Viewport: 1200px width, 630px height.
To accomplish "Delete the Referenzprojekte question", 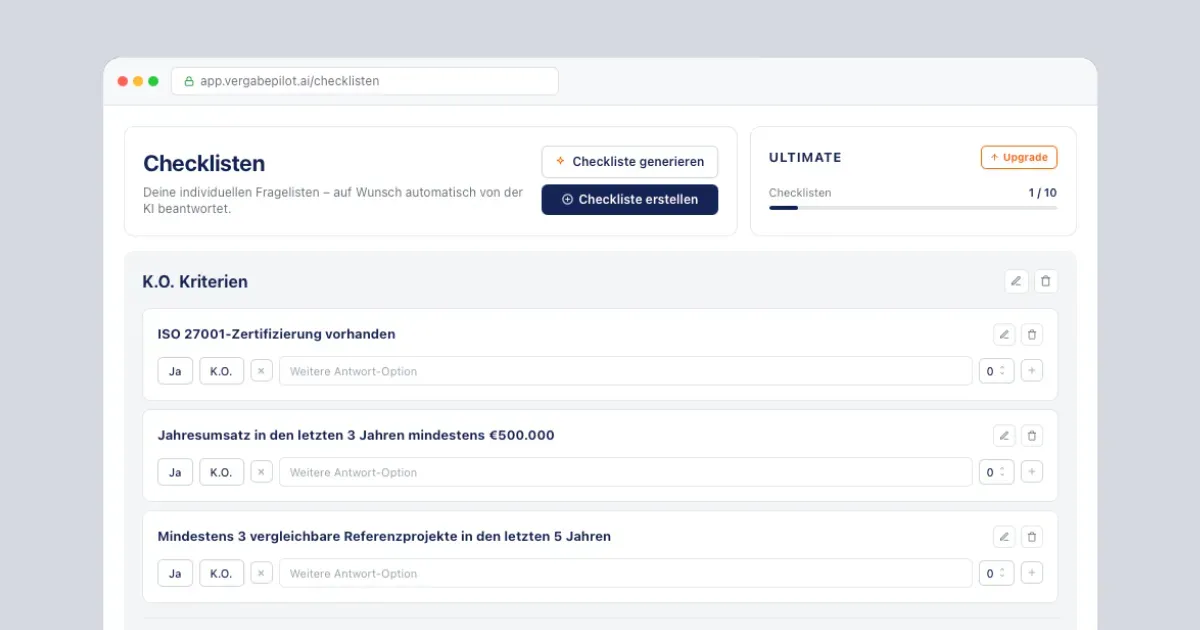I will [1032, 536].
